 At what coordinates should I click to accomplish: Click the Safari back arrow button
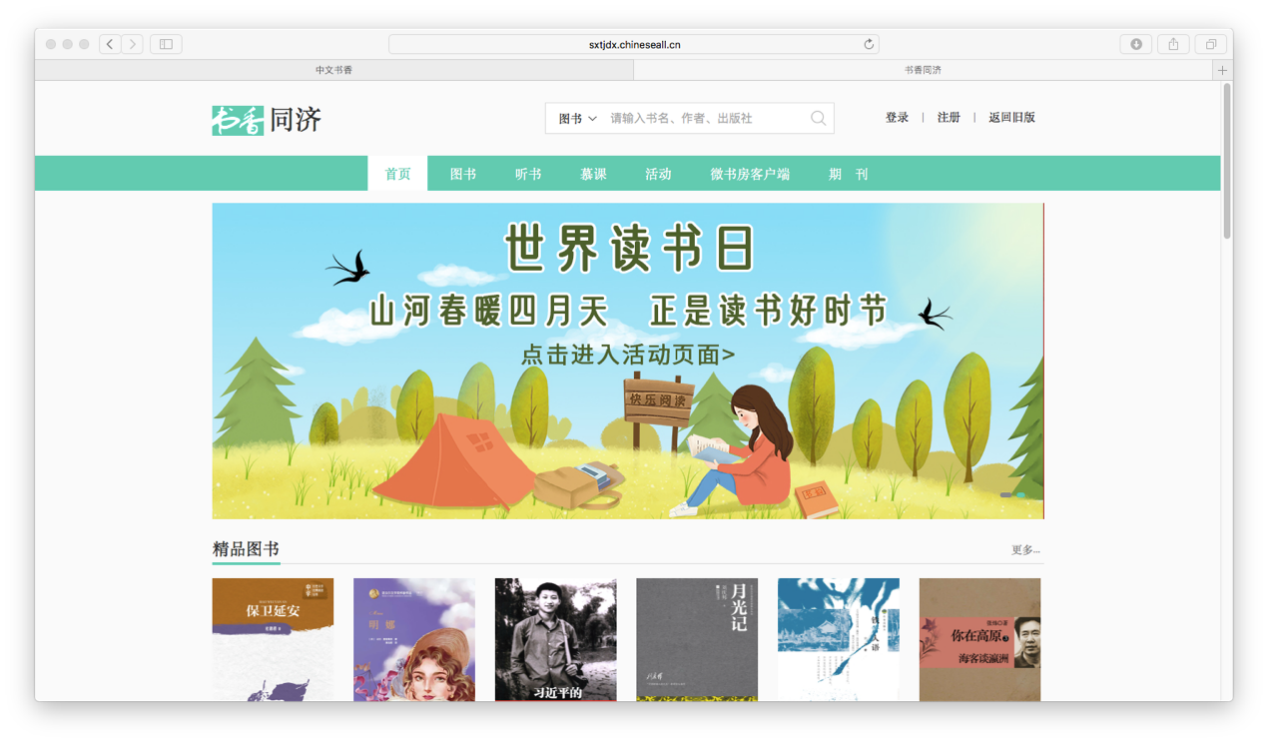[110, 44]
